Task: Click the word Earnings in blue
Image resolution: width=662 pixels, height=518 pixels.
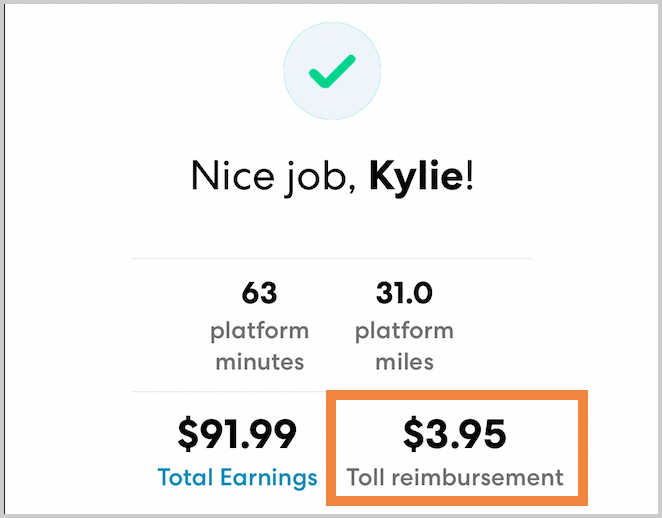Action: (269, 478)
